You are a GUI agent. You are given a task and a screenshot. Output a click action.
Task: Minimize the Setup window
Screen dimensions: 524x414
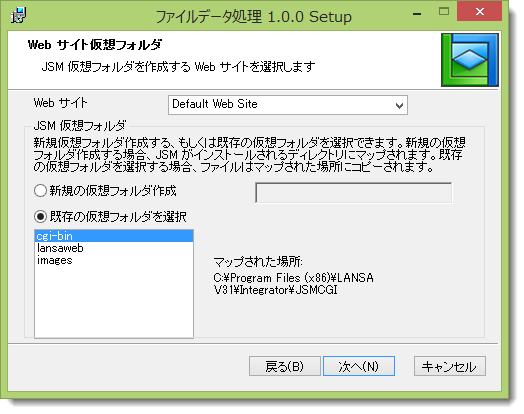(x=417, y=14)
